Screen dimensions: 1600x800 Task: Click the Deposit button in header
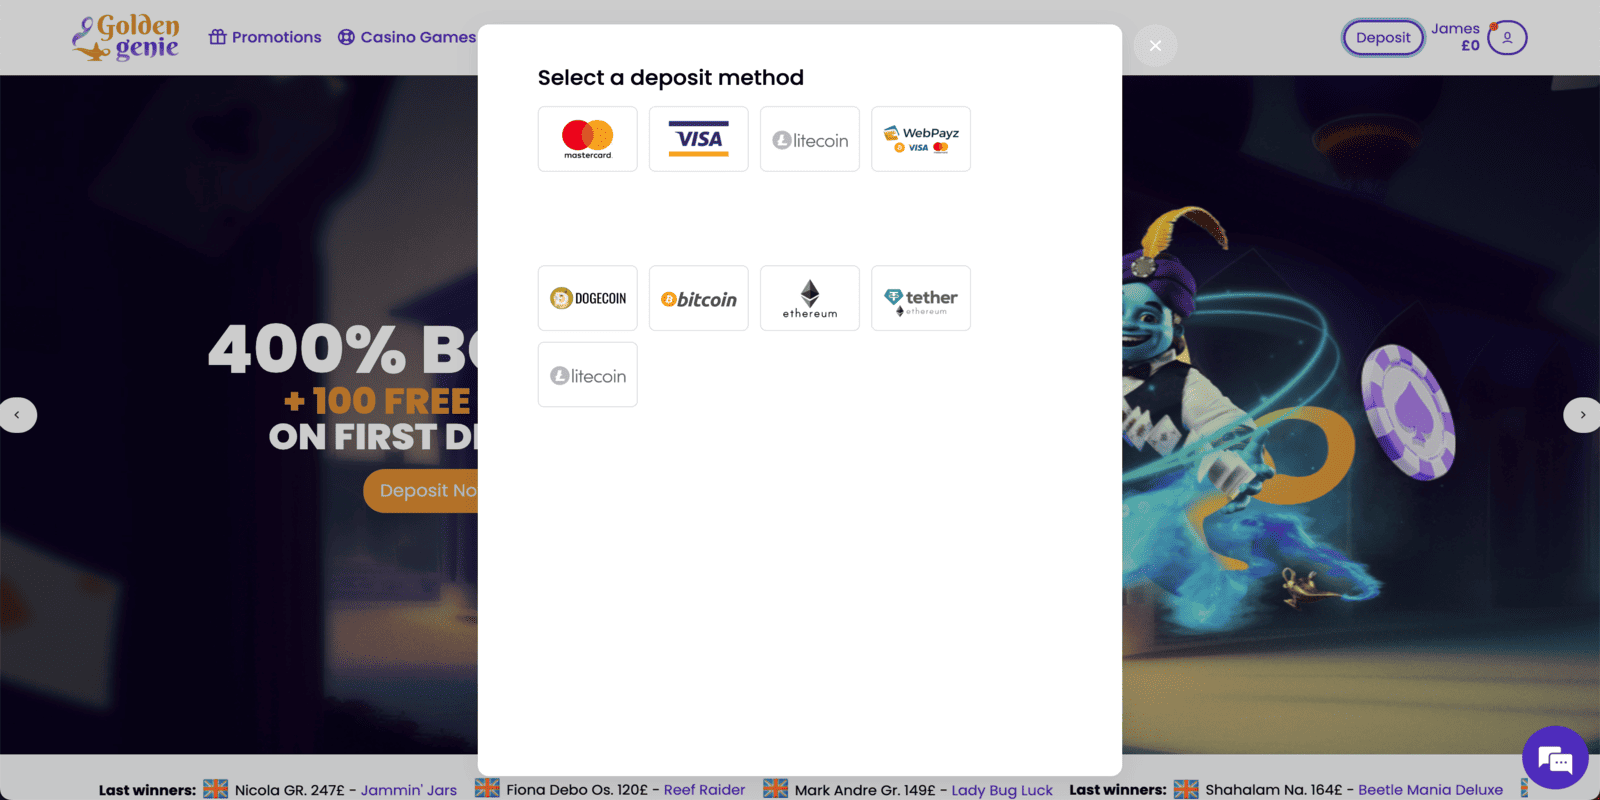(1382, 38)
